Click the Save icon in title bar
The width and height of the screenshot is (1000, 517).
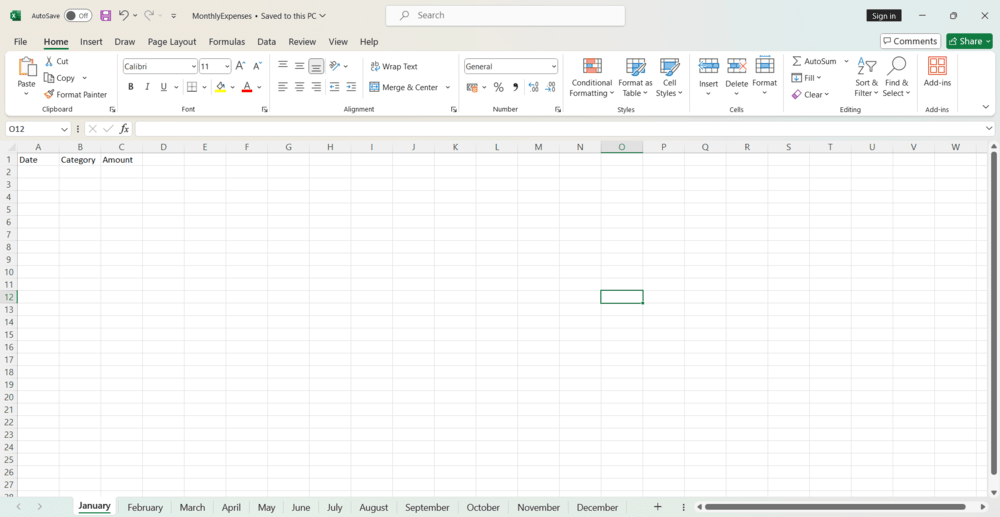[106, 15]
